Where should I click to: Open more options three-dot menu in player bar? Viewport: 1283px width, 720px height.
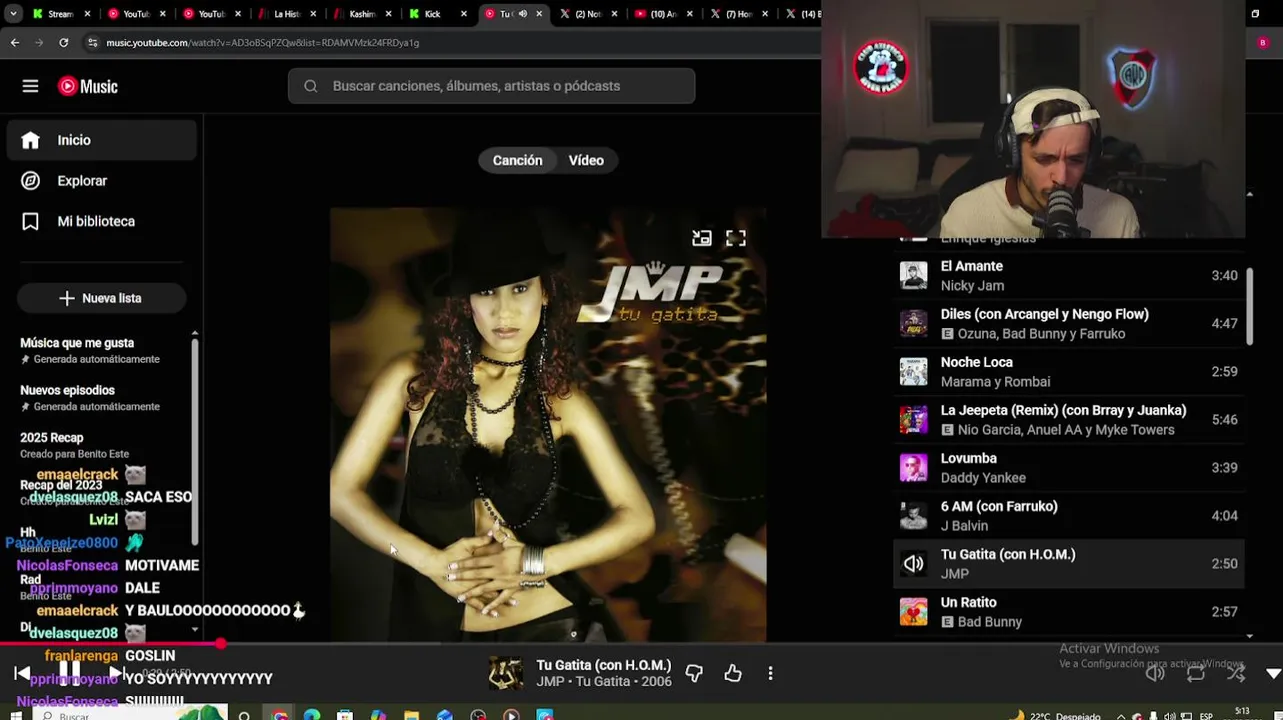tap(770, 673)
